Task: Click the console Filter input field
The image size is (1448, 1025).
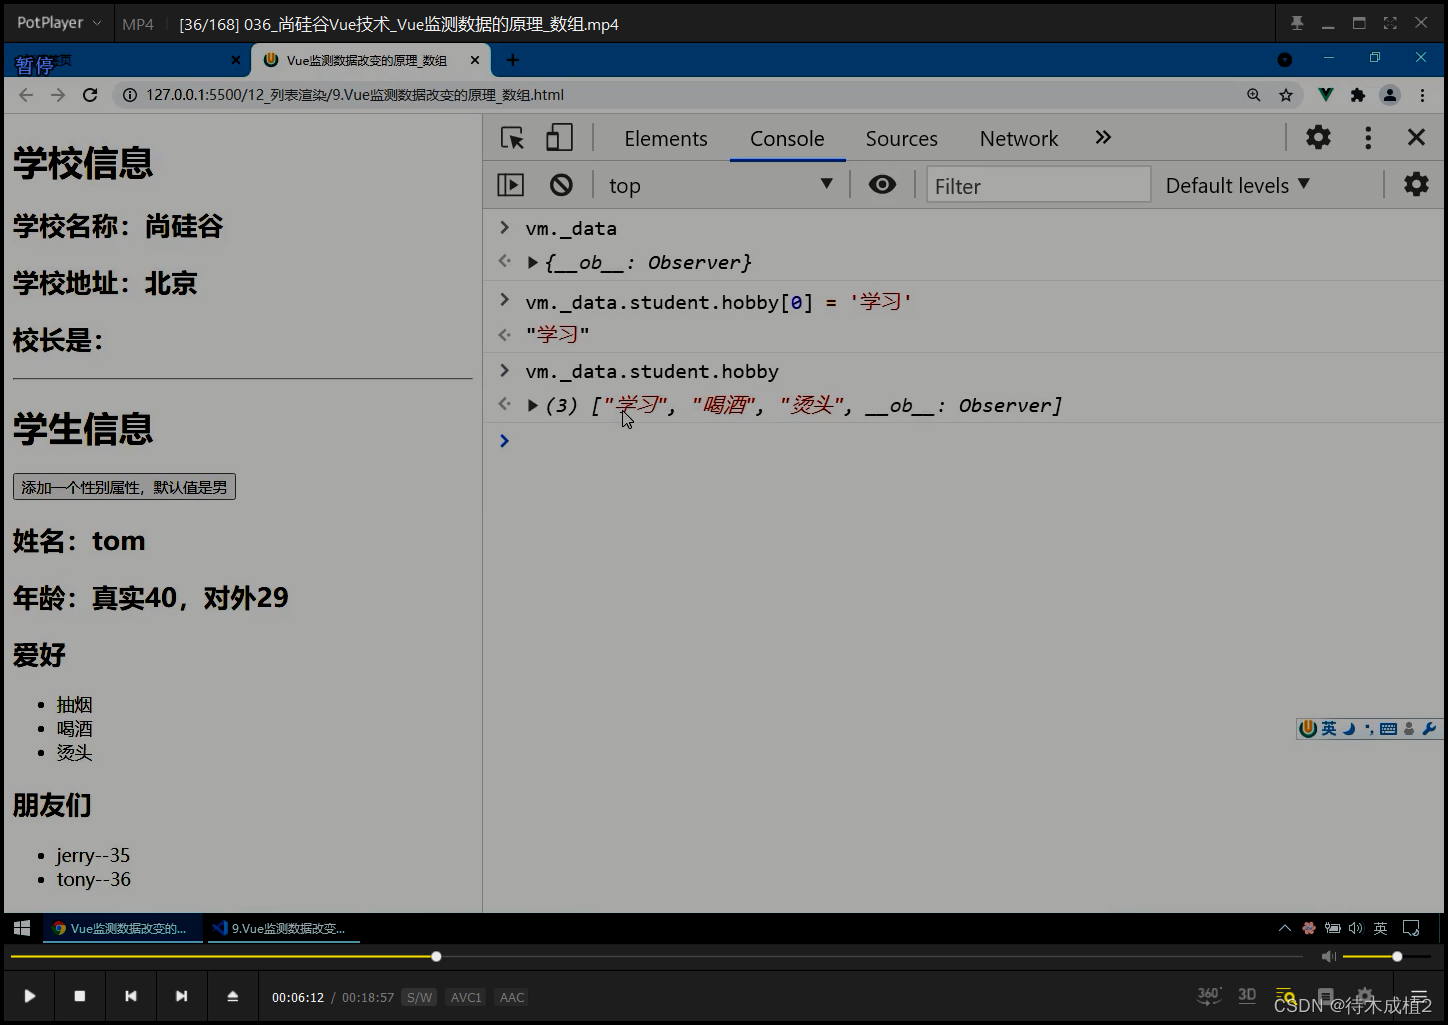Action: coord(1038,185)
